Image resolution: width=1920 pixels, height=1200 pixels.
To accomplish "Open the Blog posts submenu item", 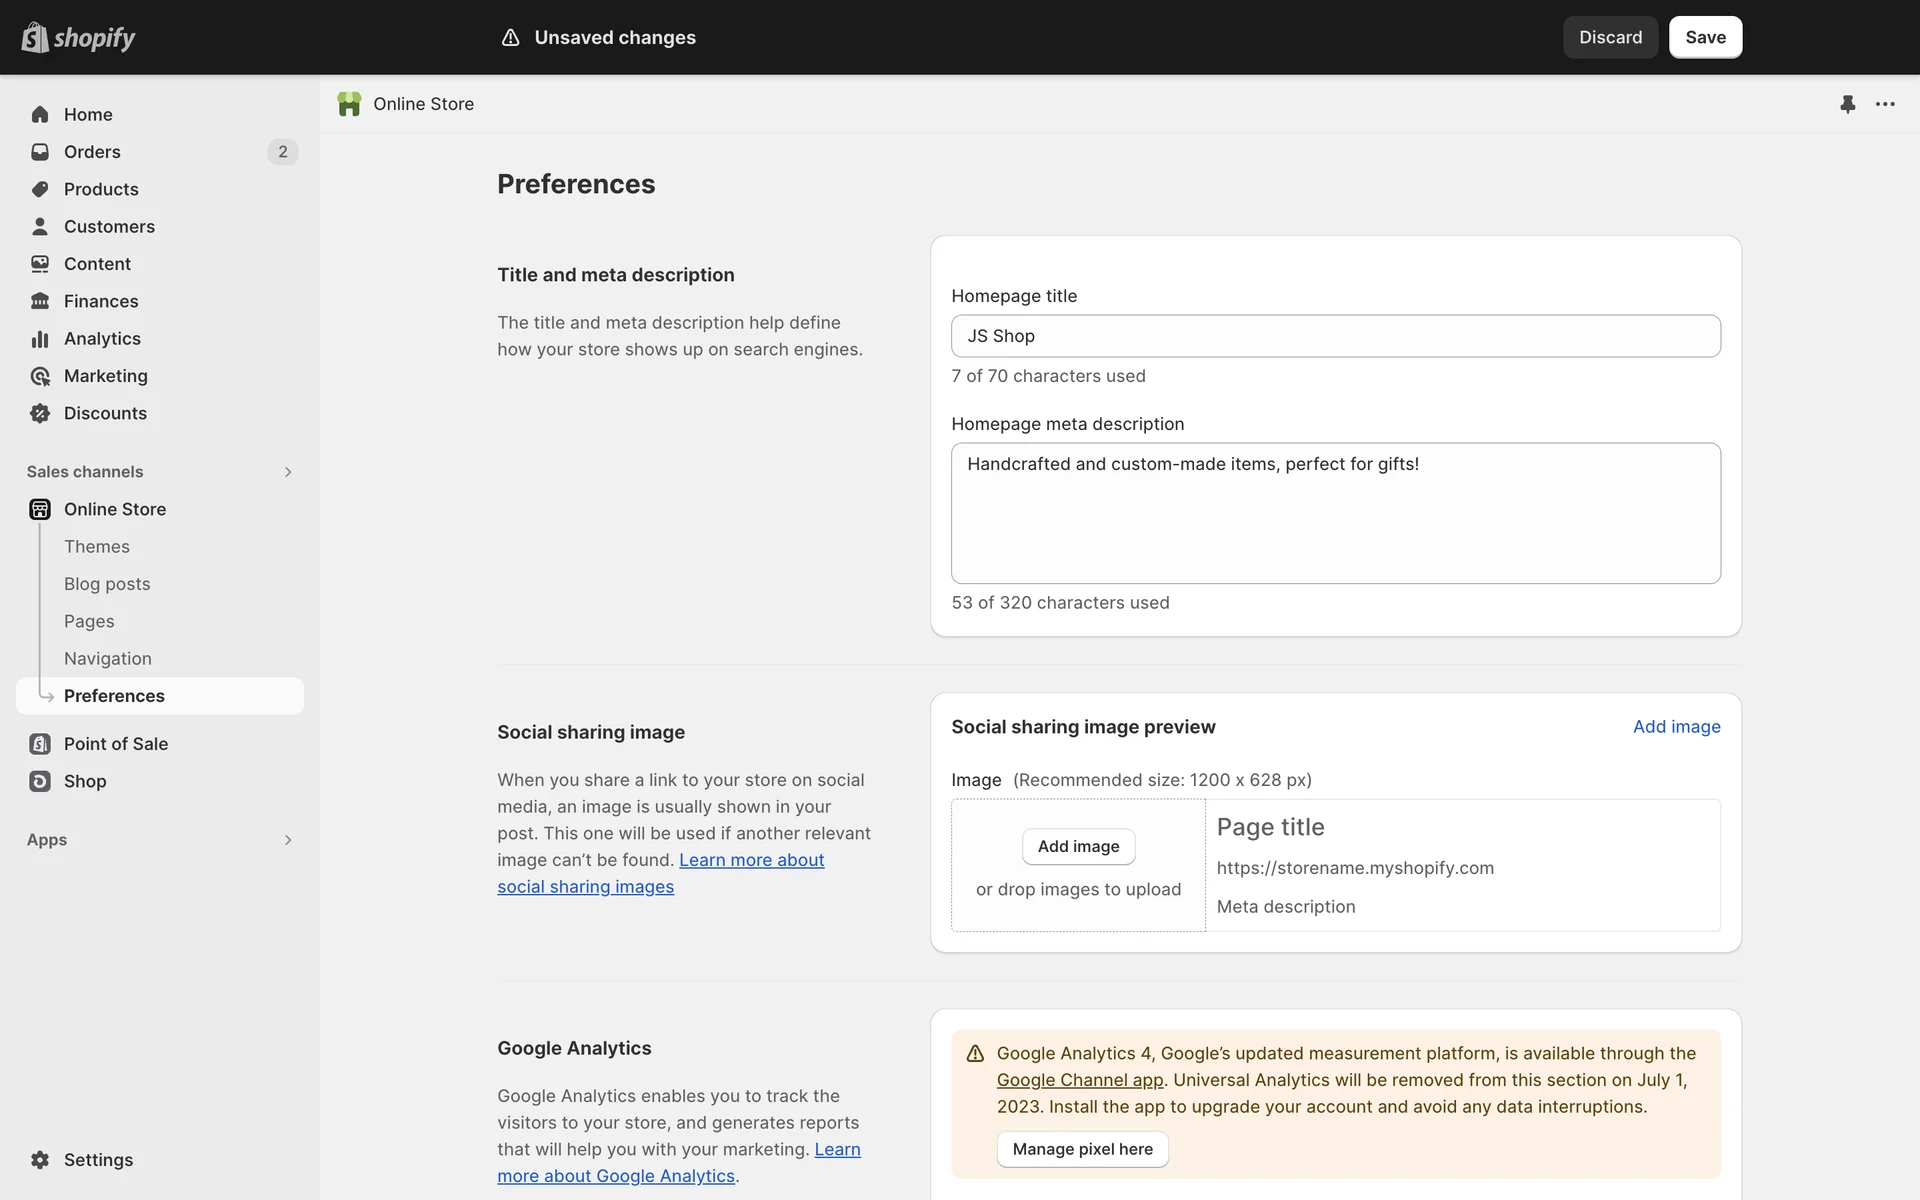I will point(107,584).
